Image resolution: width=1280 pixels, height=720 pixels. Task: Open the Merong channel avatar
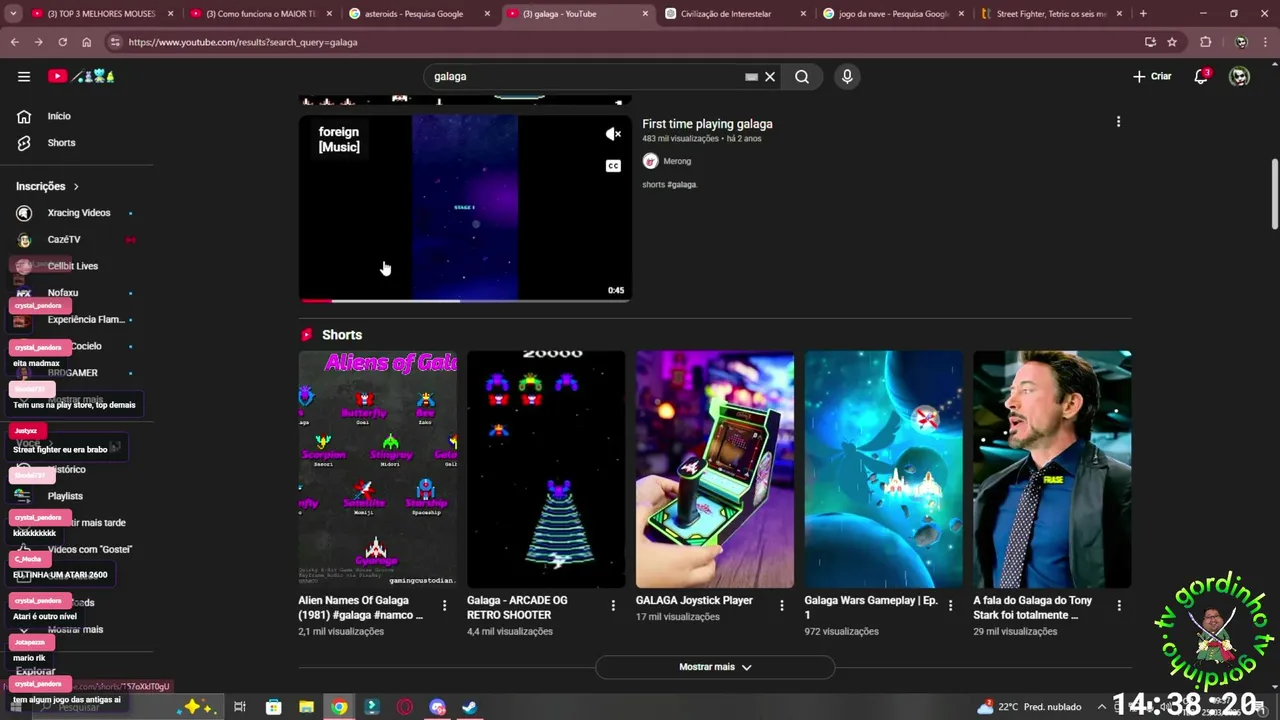[x=650, y=161]
